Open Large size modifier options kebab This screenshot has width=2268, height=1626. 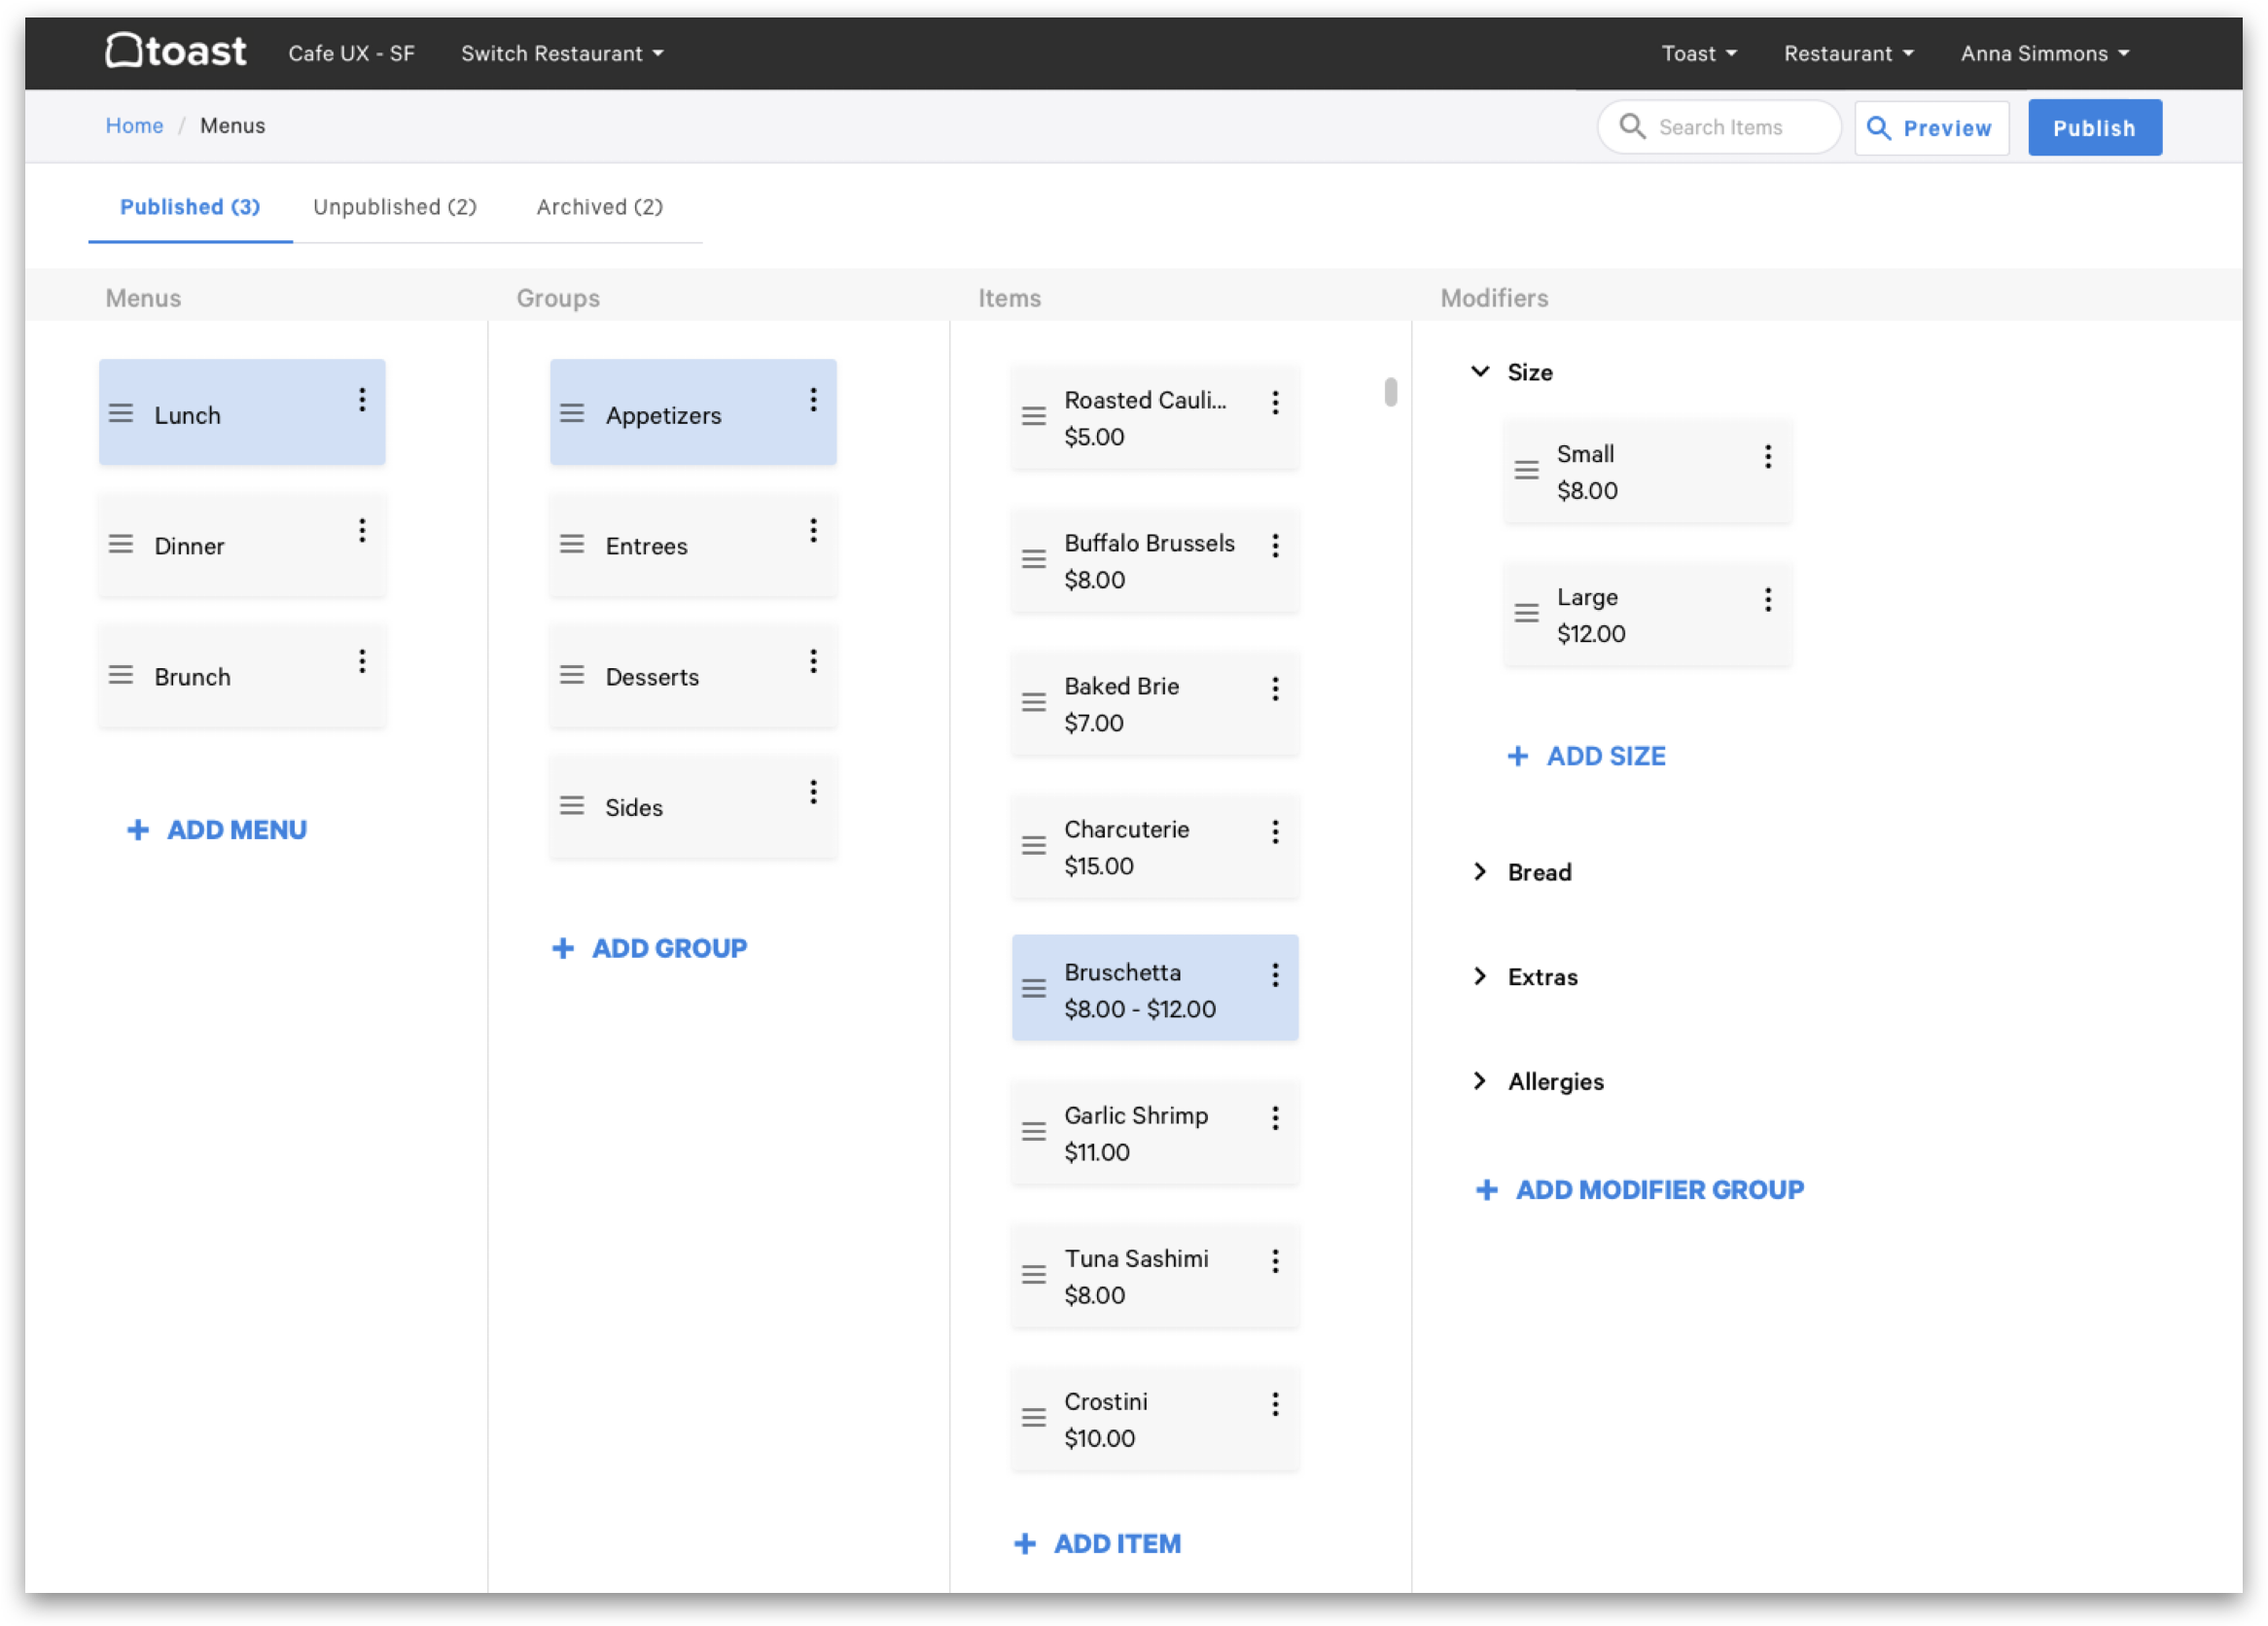pyautogui.click(x=1767, y=600)
